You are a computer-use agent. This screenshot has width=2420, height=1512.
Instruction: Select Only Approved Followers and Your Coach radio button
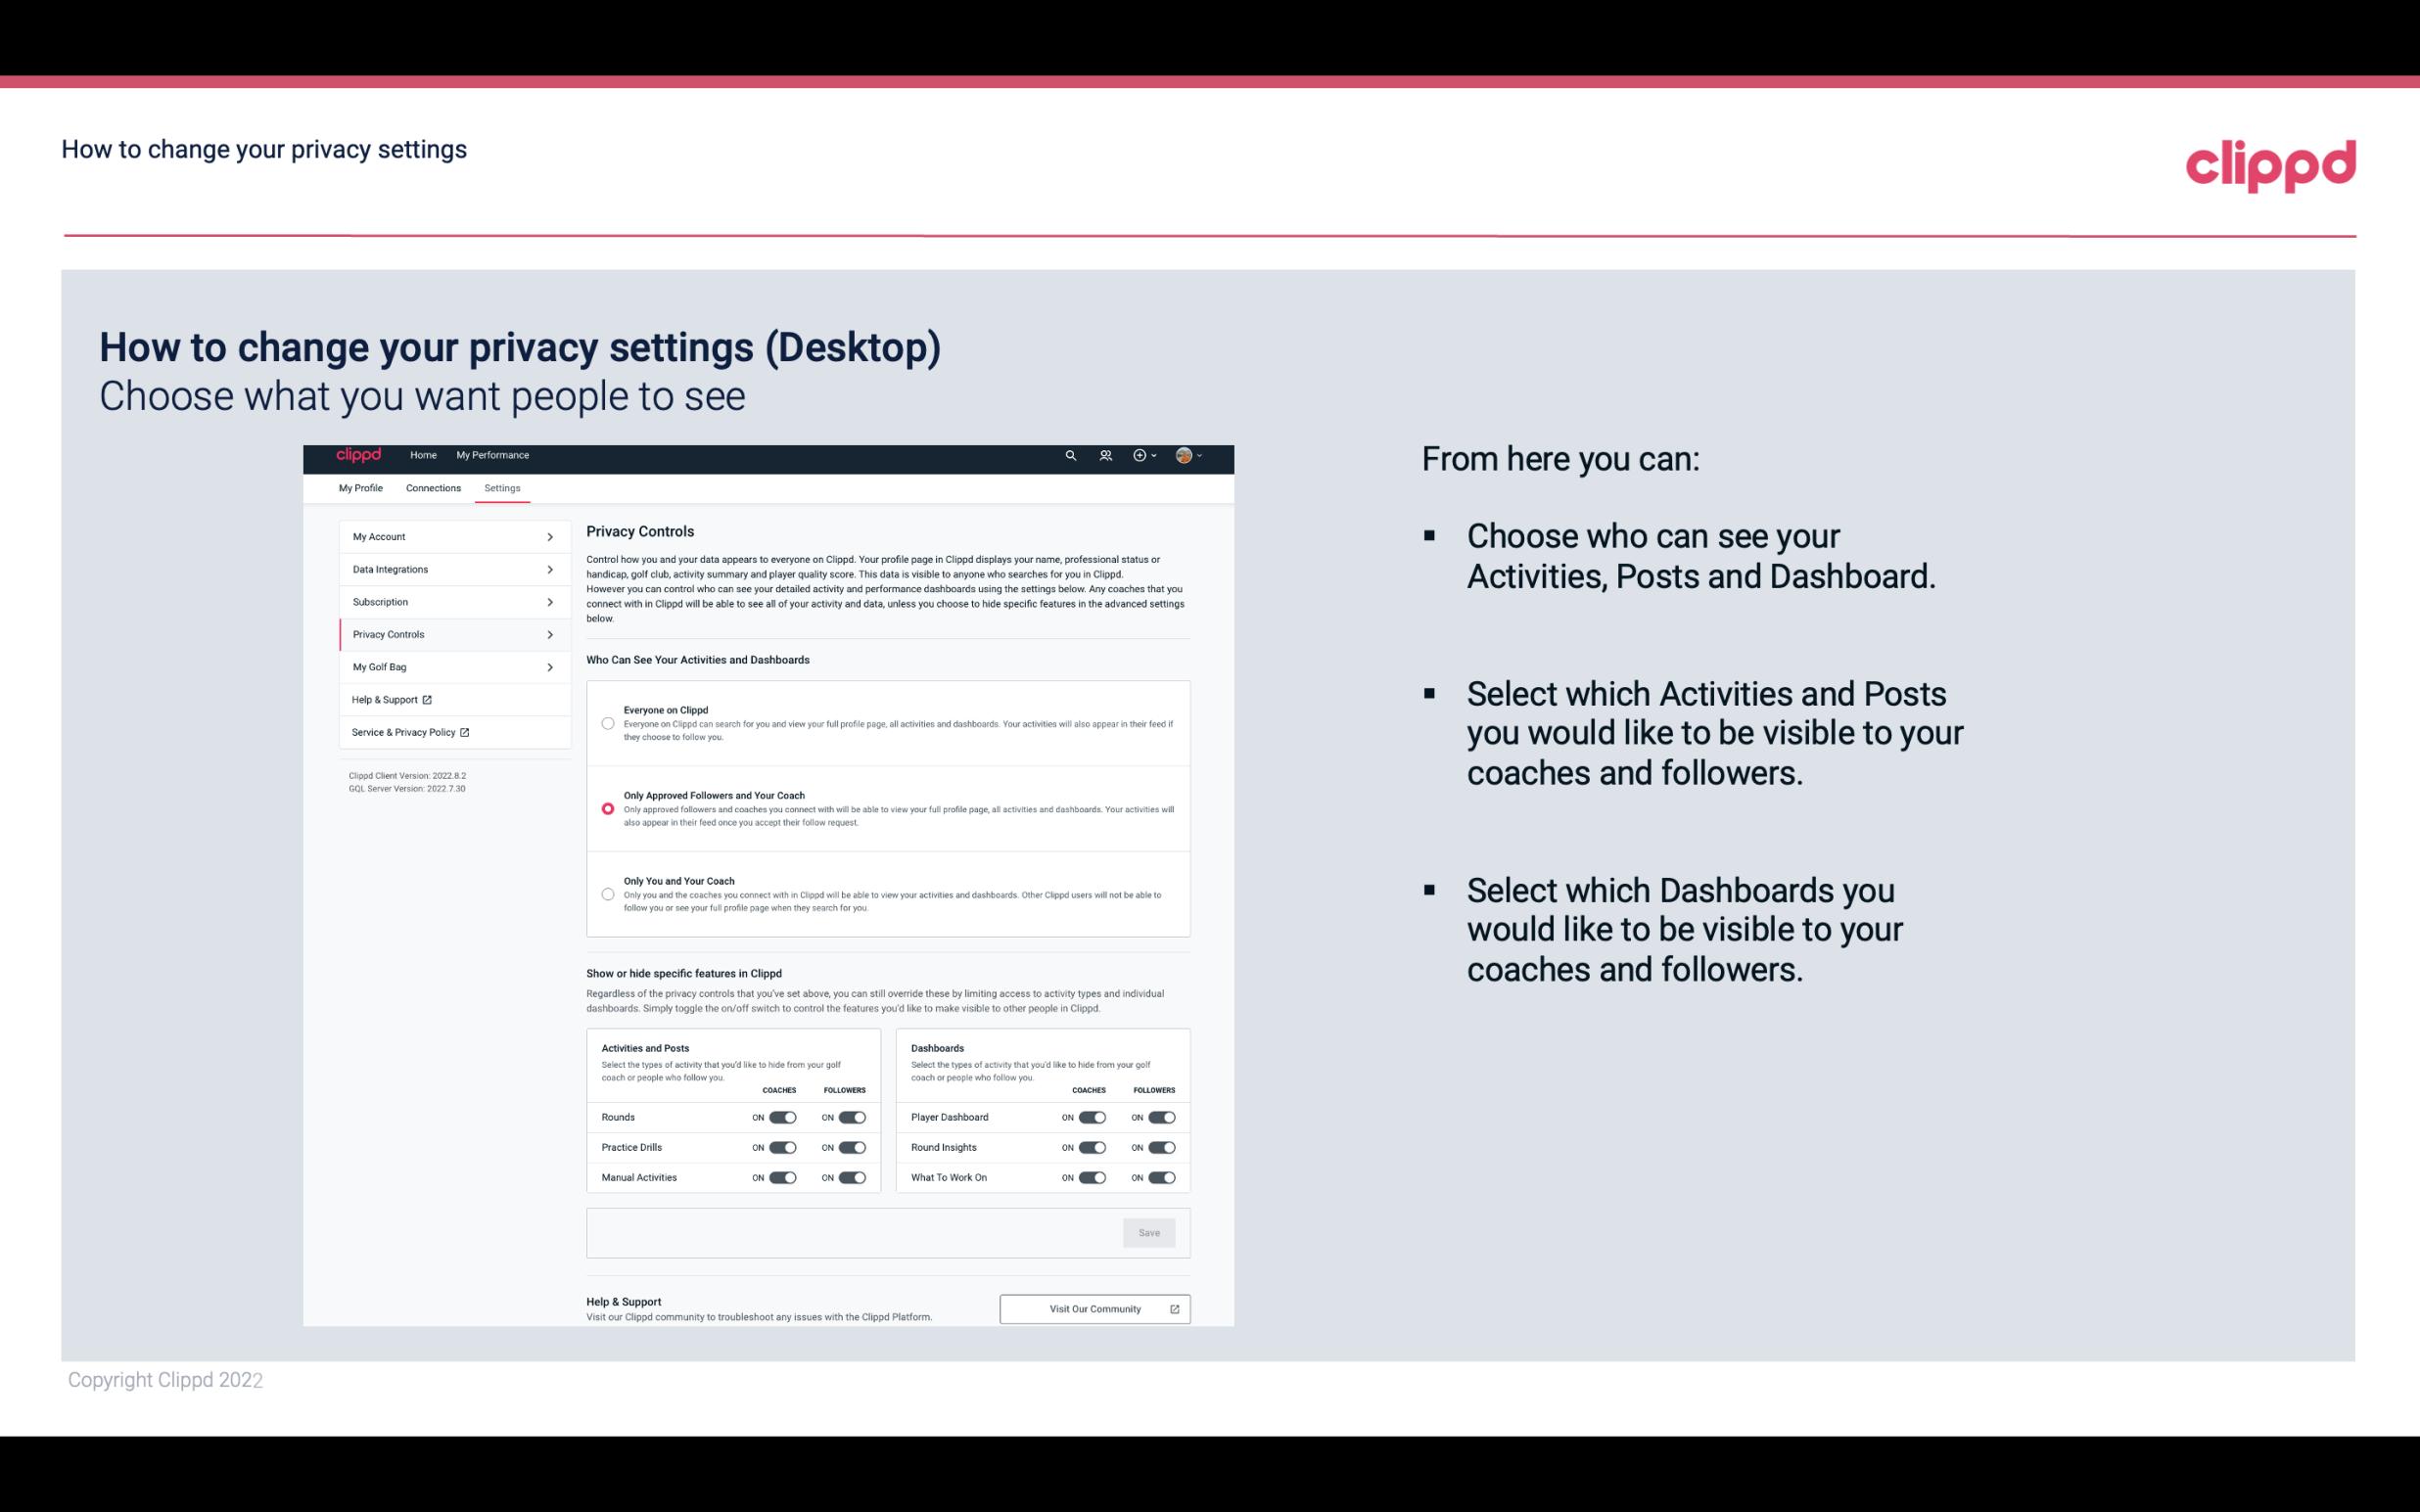coord(606,808)
